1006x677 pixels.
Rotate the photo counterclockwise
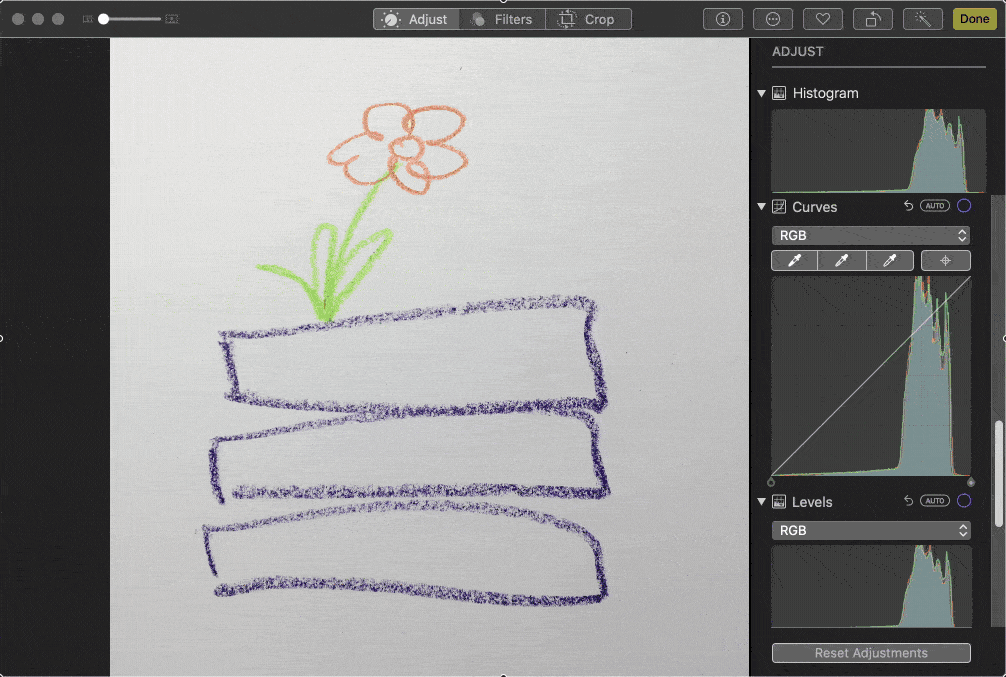click(873, 19)
